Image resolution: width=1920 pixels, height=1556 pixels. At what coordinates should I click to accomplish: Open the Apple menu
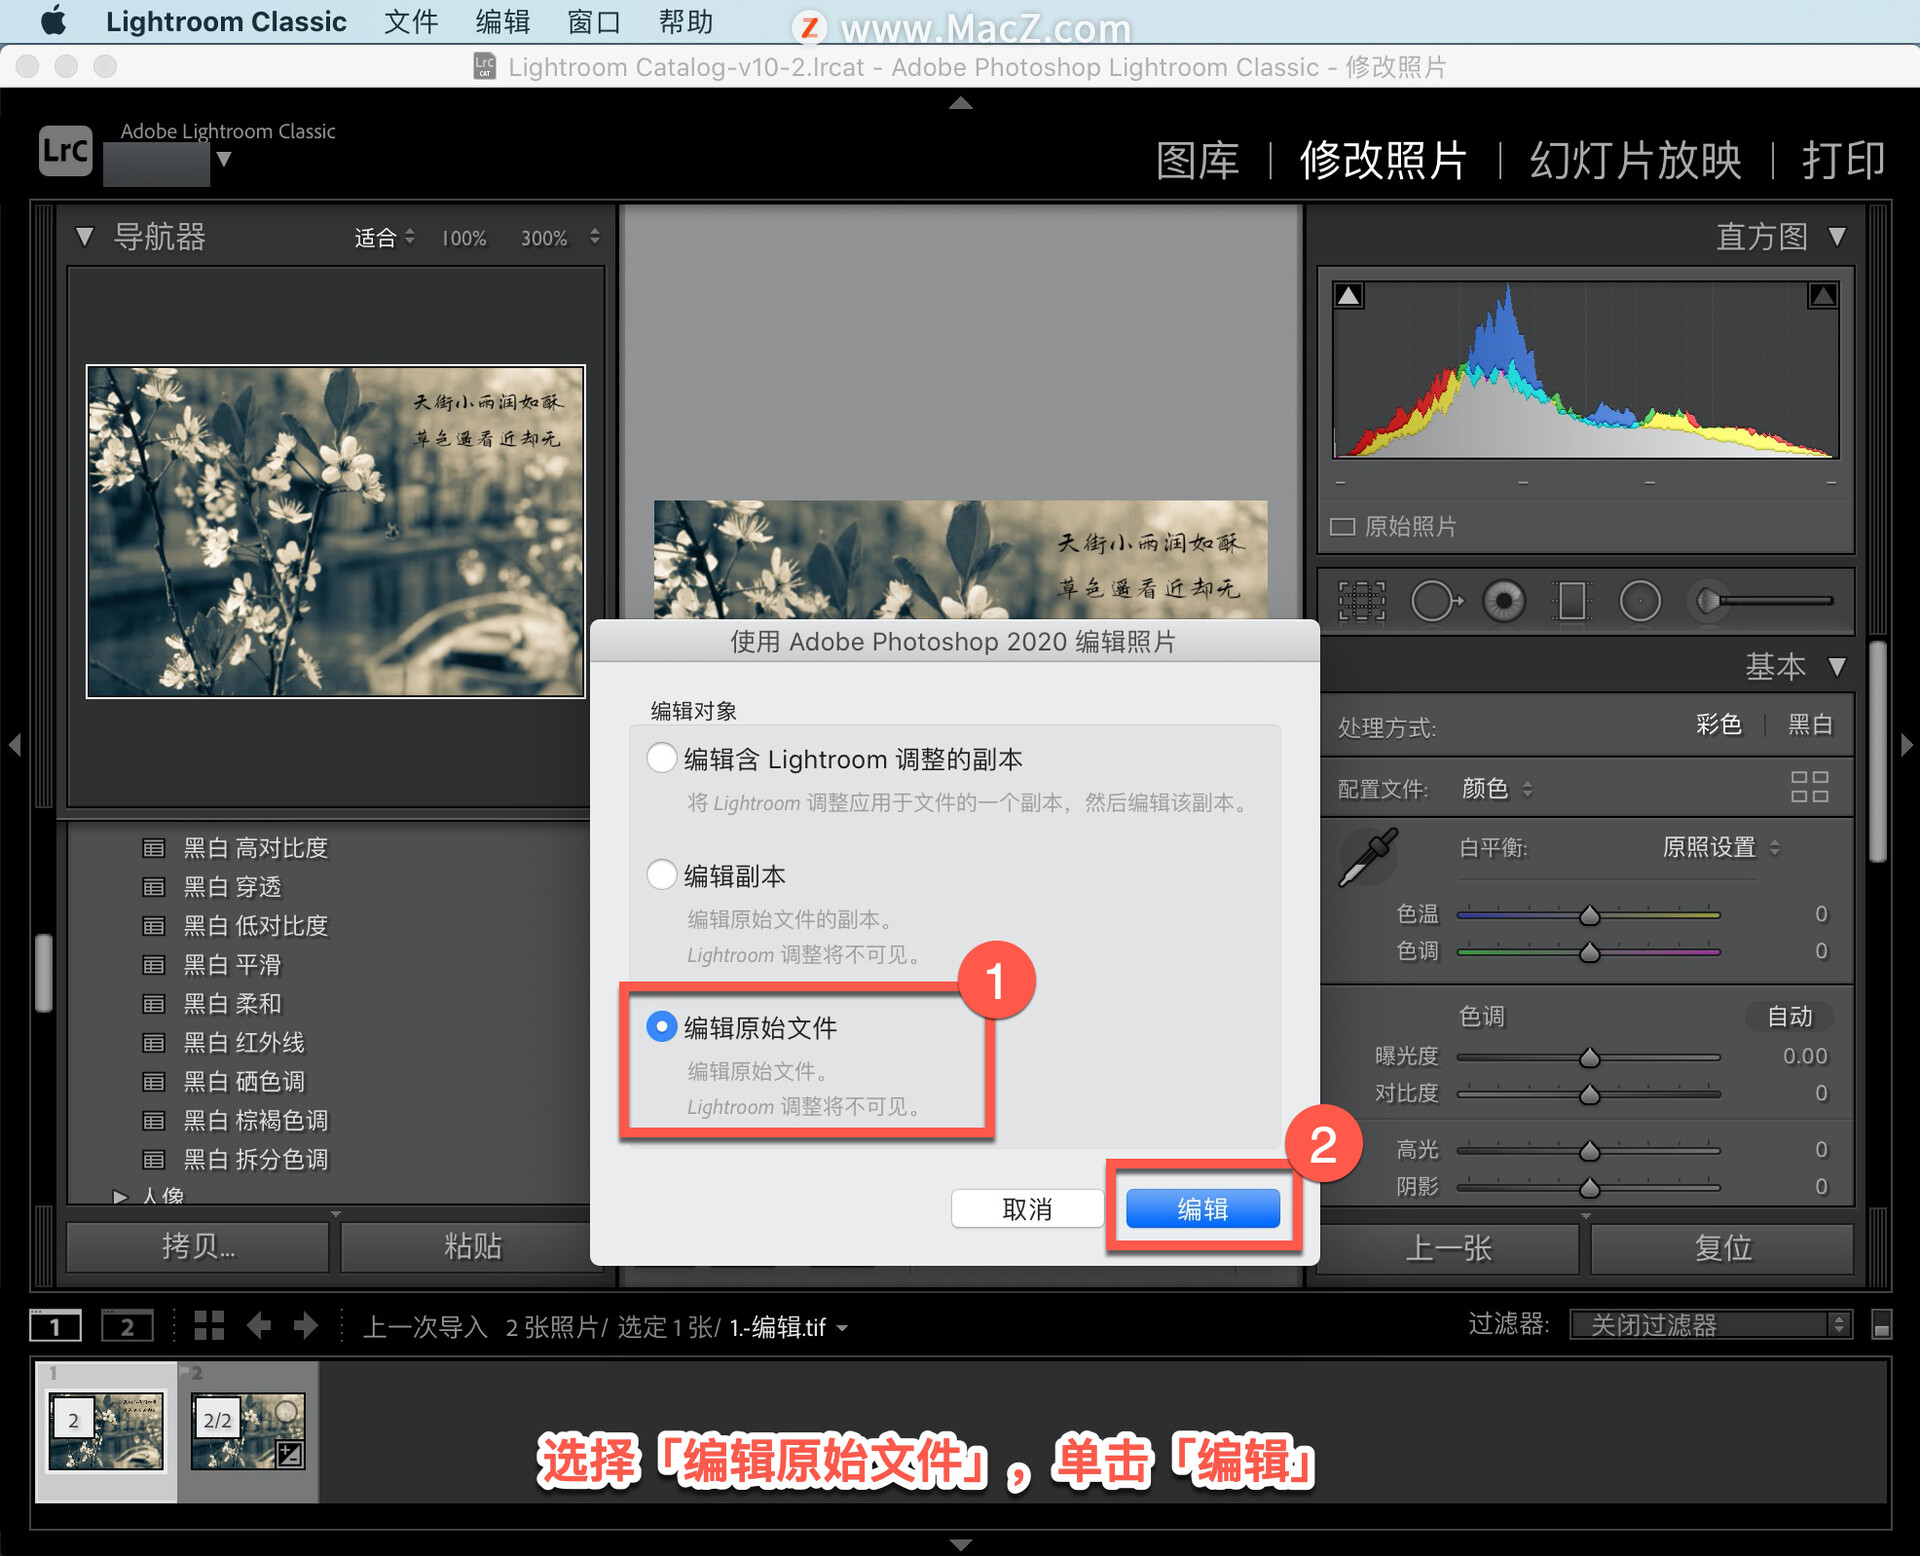click(x=54, y=21)
